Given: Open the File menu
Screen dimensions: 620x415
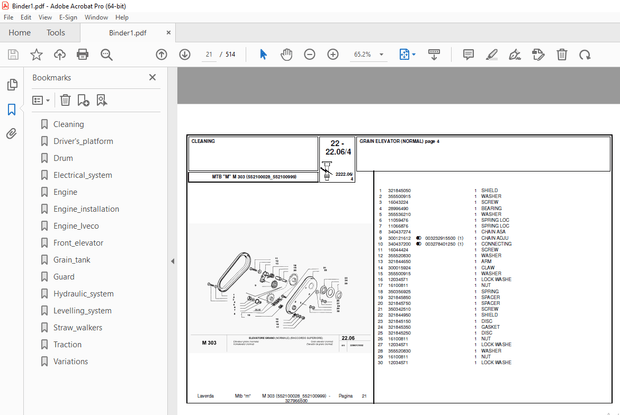Looking at the screenshot, I should (8, 17).
